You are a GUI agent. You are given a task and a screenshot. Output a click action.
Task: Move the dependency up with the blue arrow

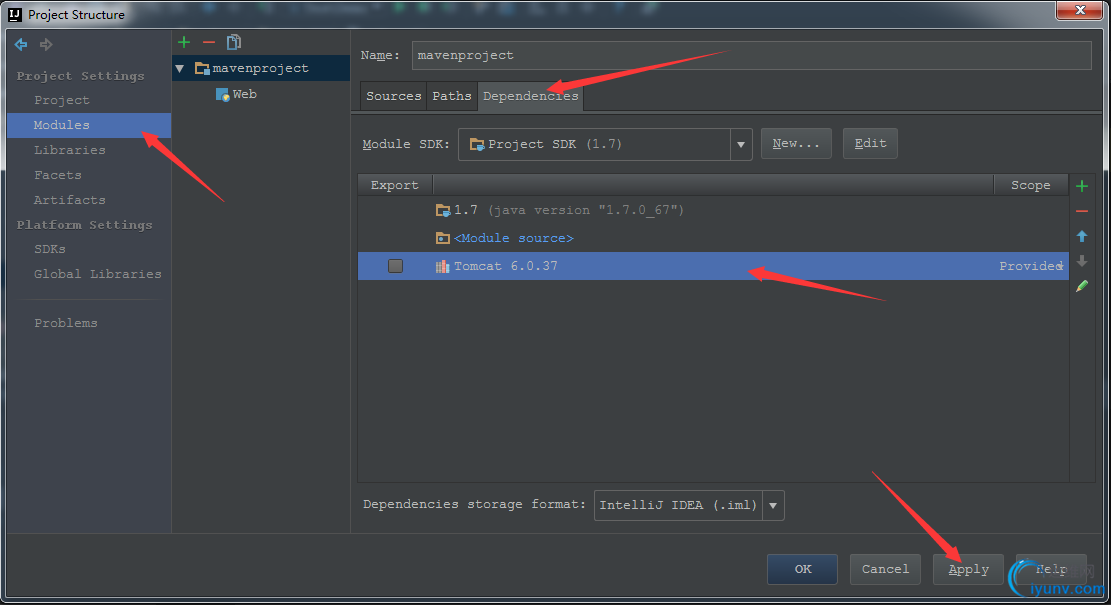click(1082, 236)
